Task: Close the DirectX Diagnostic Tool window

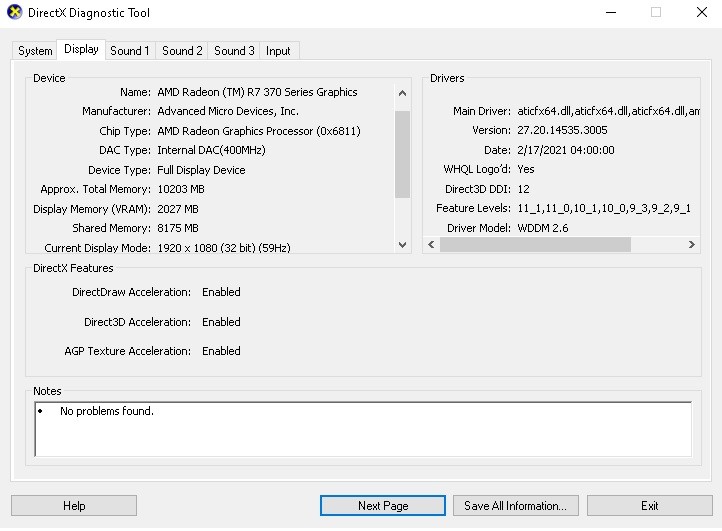Action: pos(702,12)
